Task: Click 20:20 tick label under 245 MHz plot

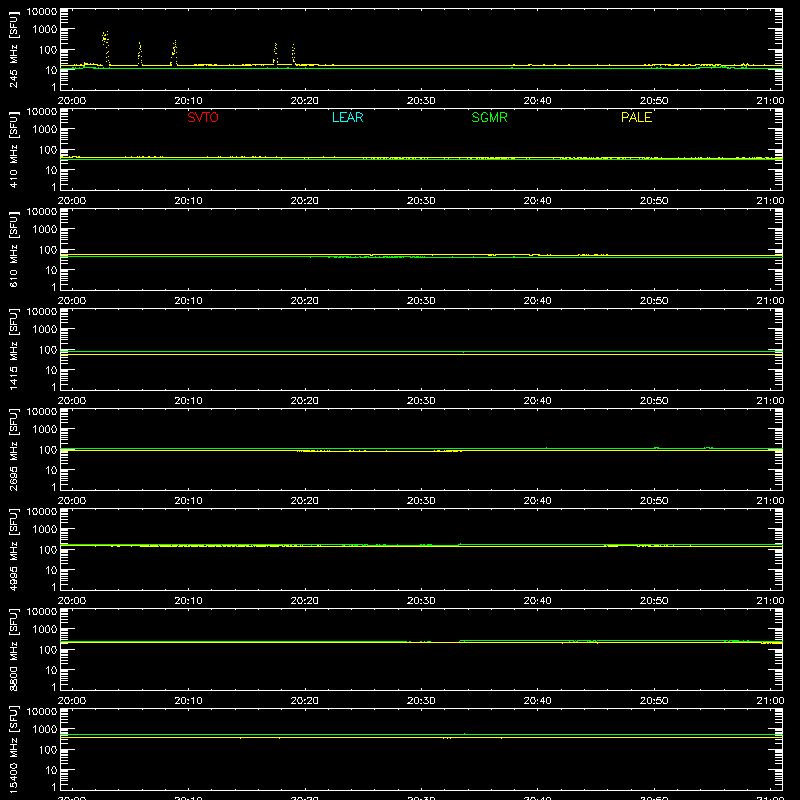Action: (x=305, y=101)
